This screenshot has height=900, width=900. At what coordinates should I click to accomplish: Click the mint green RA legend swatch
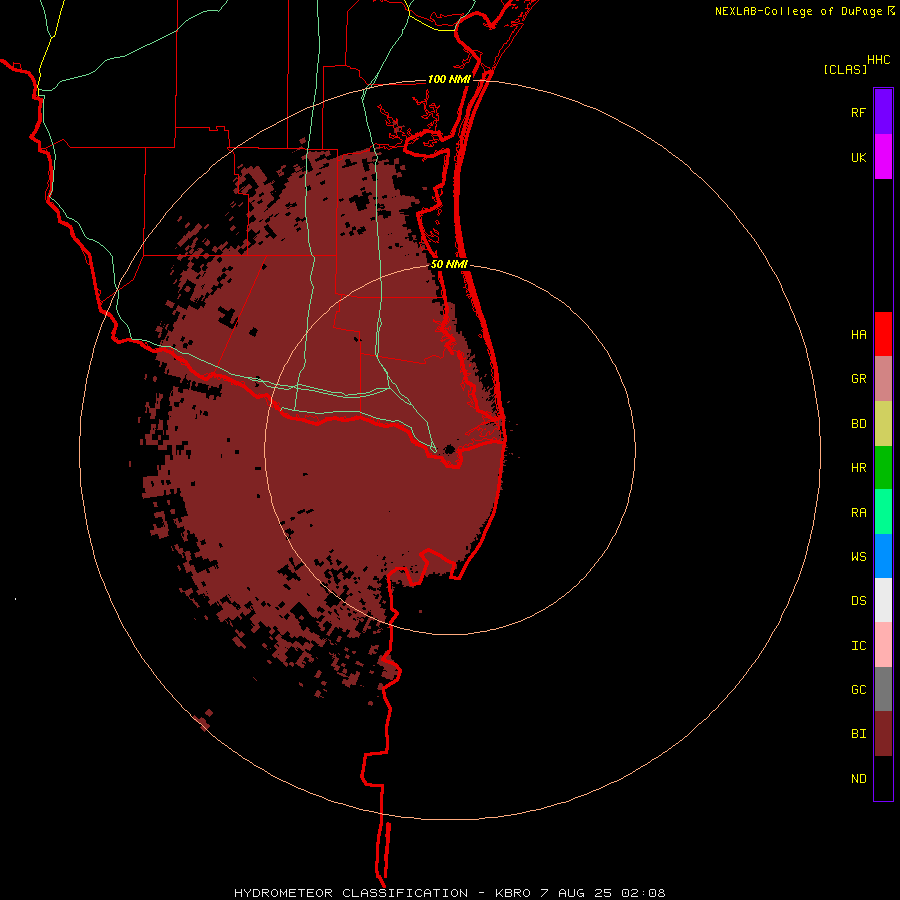[x=883, y=512]
